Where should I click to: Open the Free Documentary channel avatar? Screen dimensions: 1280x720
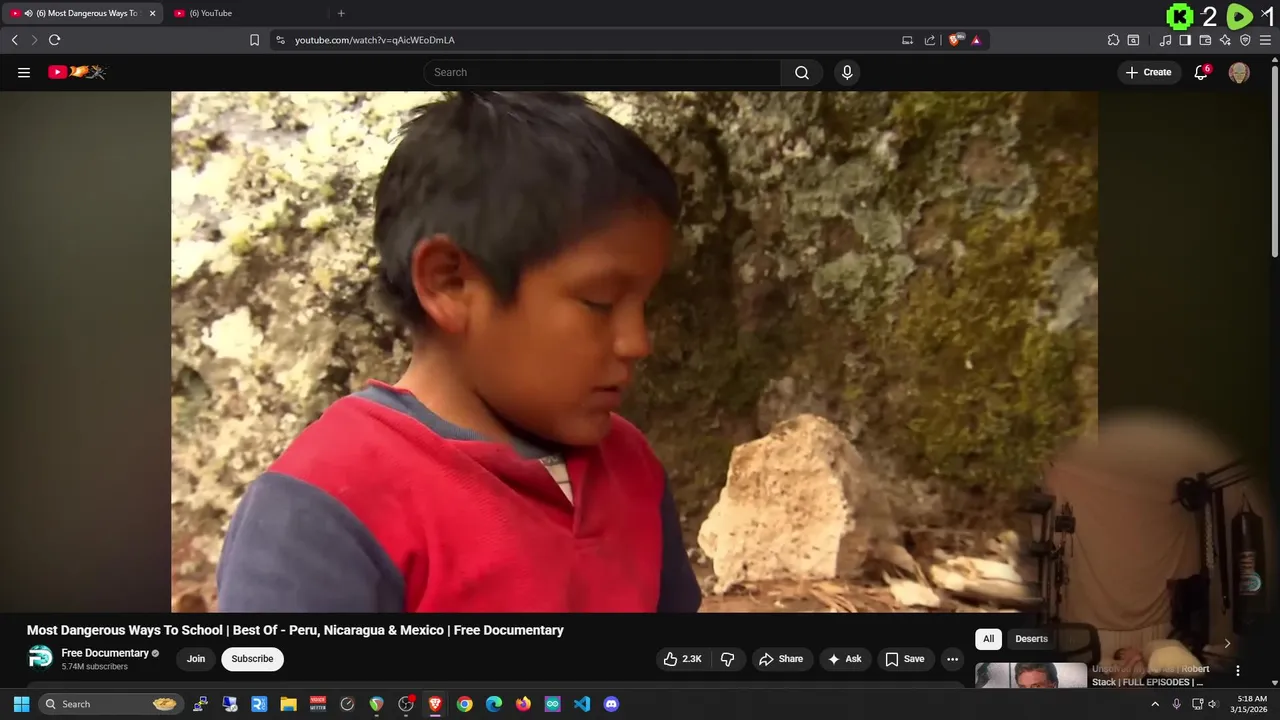tap(40, 658)
